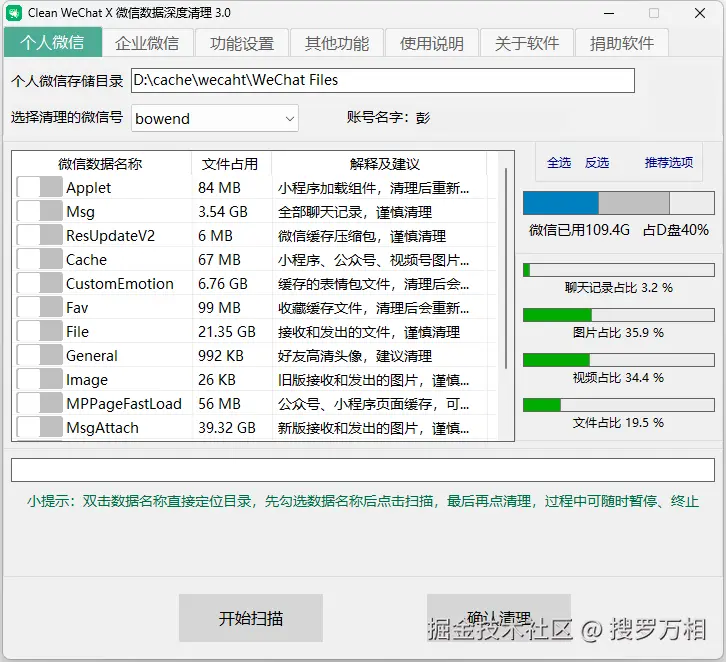
Task: Tick the Fav row checkbox
Action: pyautogui.click(x=39, y=307)
